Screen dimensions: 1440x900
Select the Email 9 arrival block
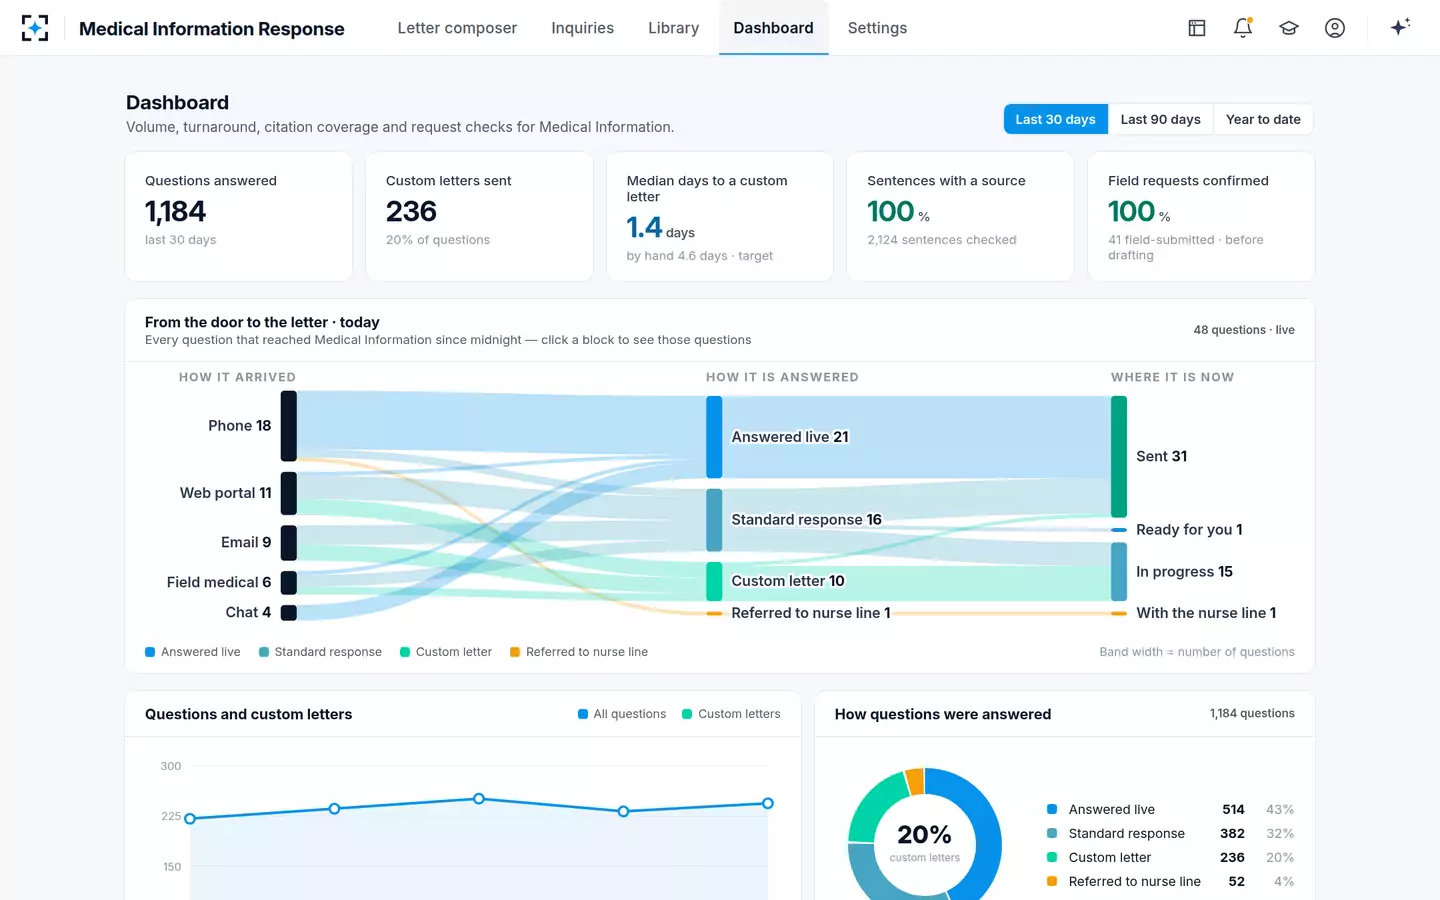[288, 543]
